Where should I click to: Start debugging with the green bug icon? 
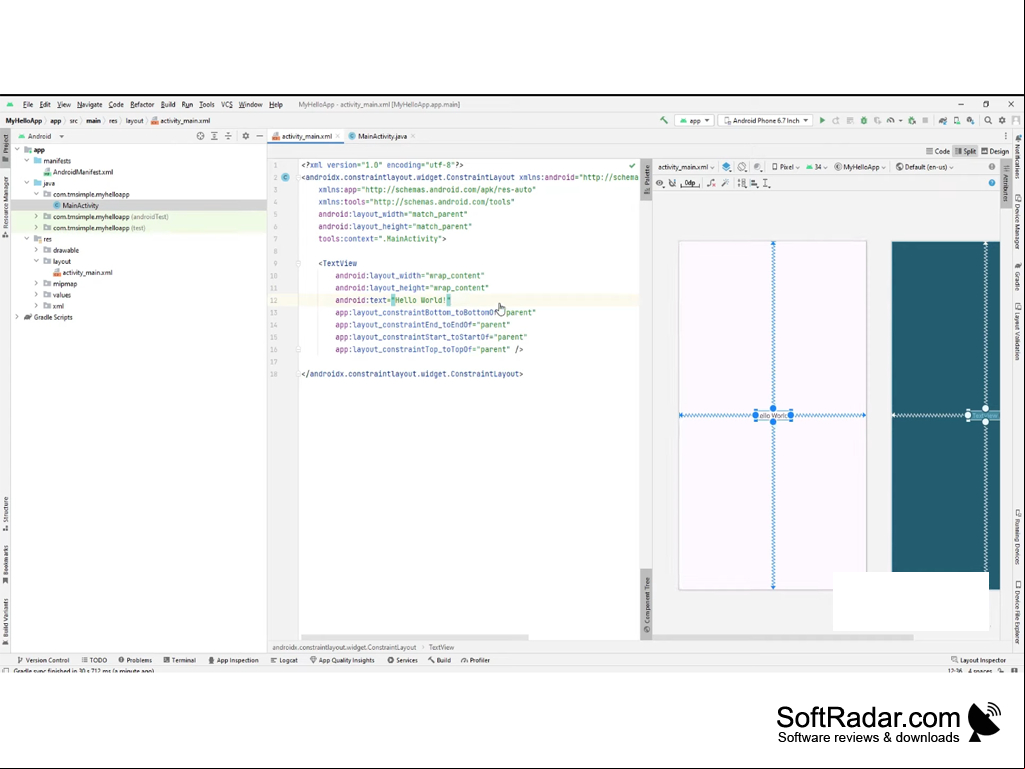864,120
